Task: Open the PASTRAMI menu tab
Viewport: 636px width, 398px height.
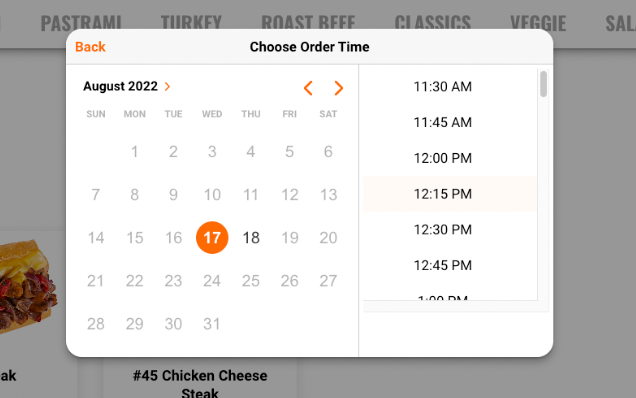Action: pos(81,23)
